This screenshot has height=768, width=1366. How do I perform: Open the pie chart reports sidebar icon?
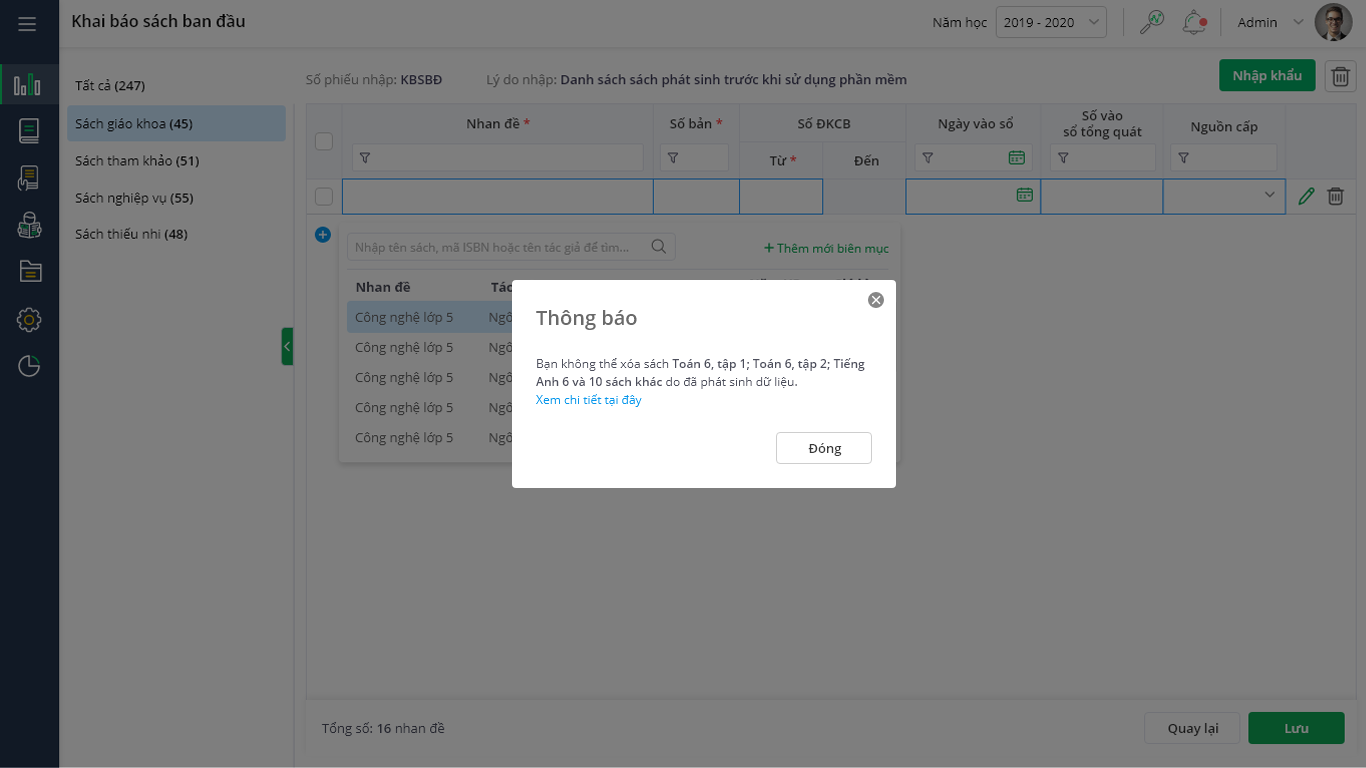click(29, 366)
